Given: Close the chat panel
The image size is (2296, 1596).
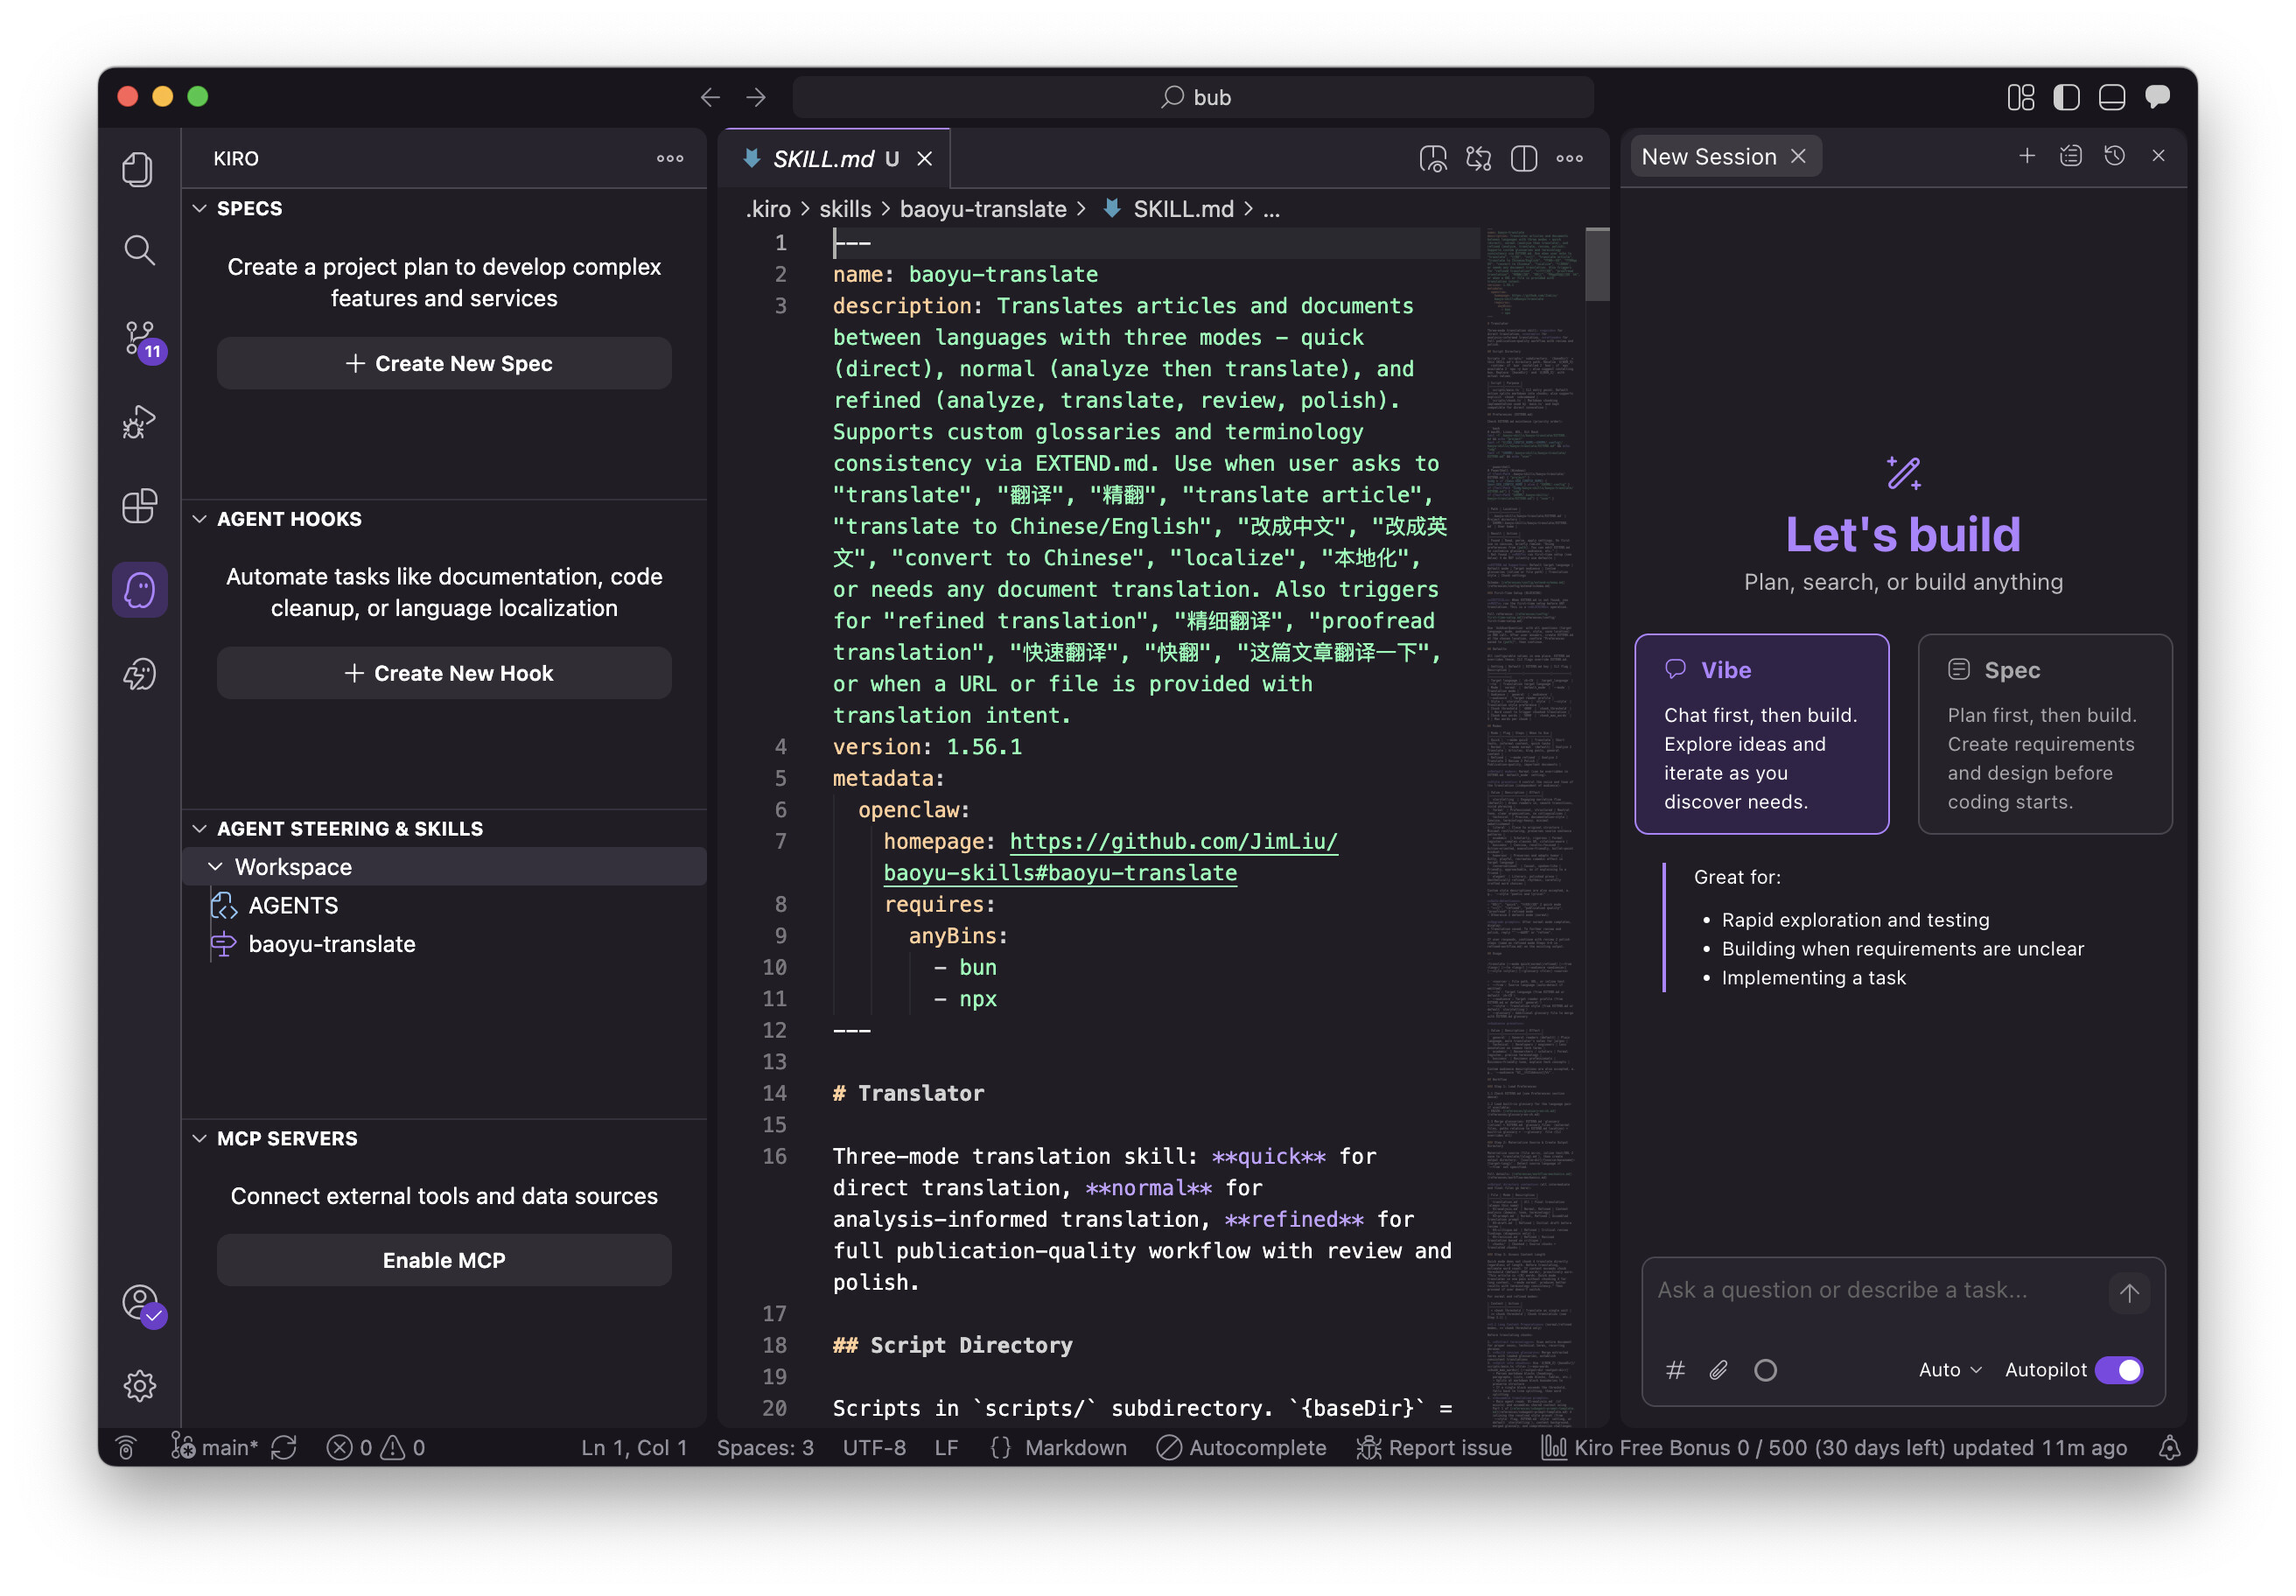Looking at the screenshot, I should (2159, 156).
